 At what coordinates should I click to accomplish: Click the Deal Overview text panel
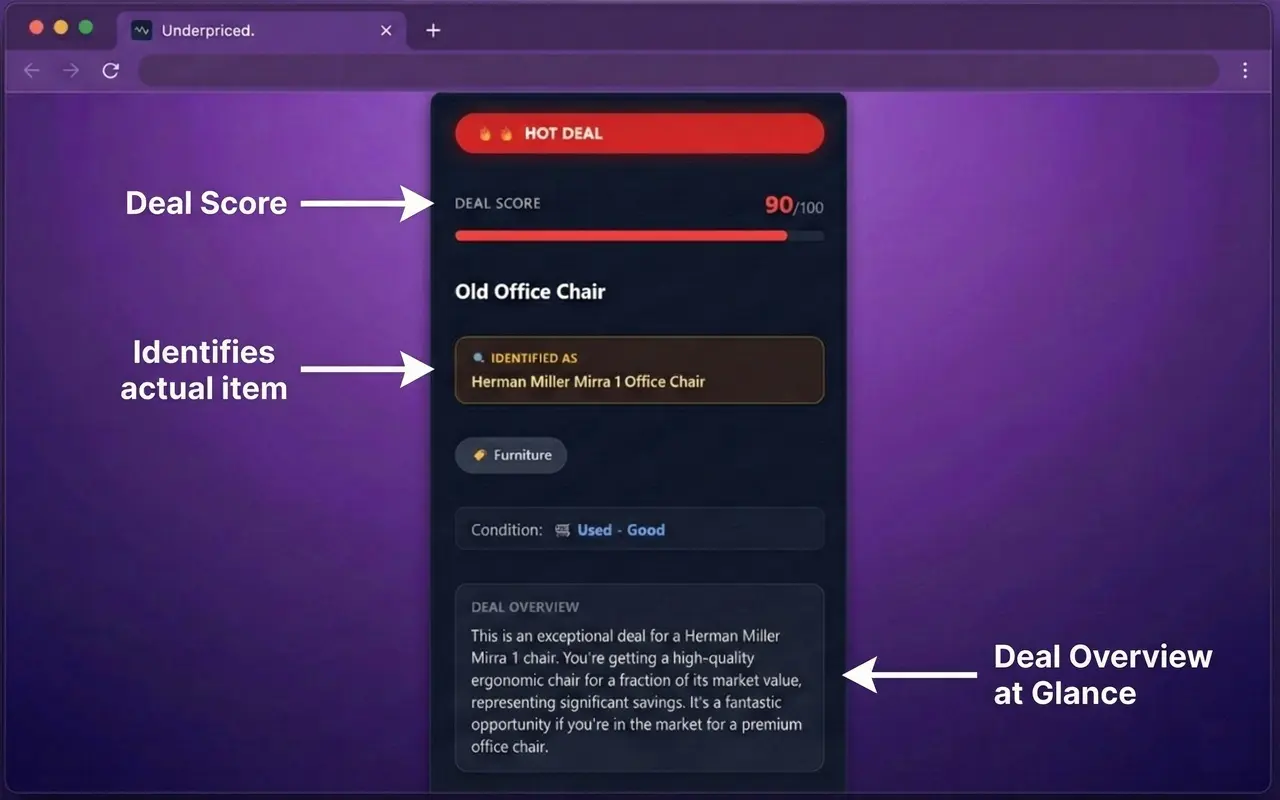(x=640, y=678)
